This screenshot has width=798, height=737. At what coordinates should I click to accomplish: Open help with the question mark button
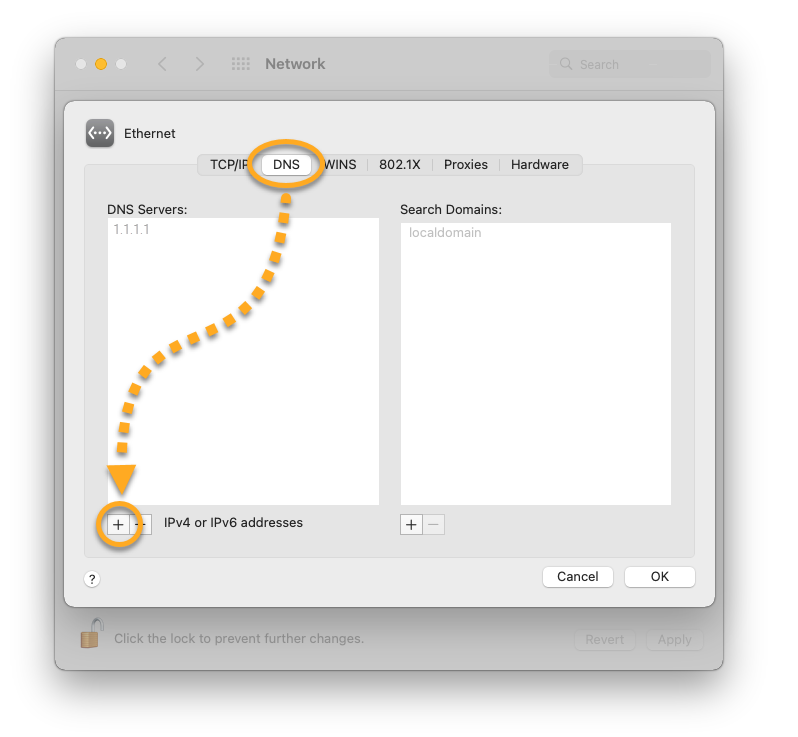(92, 579)
